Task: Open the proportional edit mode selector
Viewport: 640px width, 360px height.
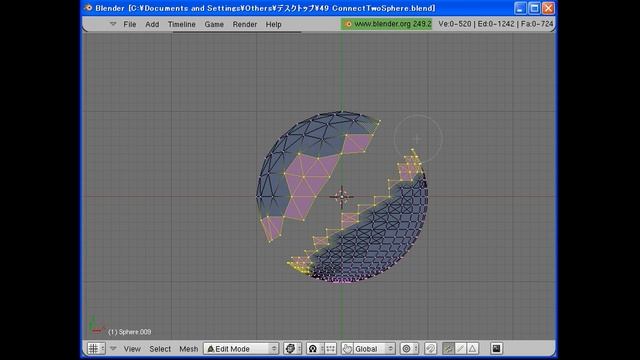Action: [409, 349]
